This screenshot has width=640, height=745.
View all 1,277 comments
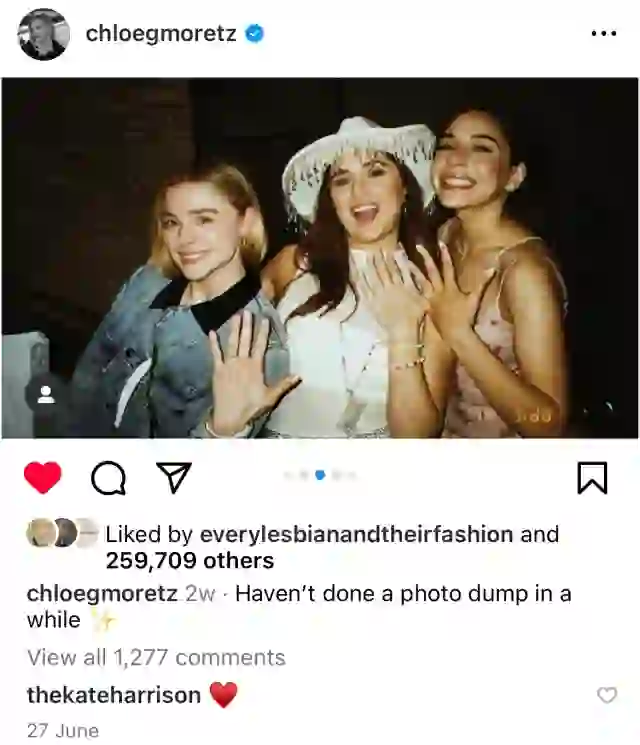[x=156, y=658]
